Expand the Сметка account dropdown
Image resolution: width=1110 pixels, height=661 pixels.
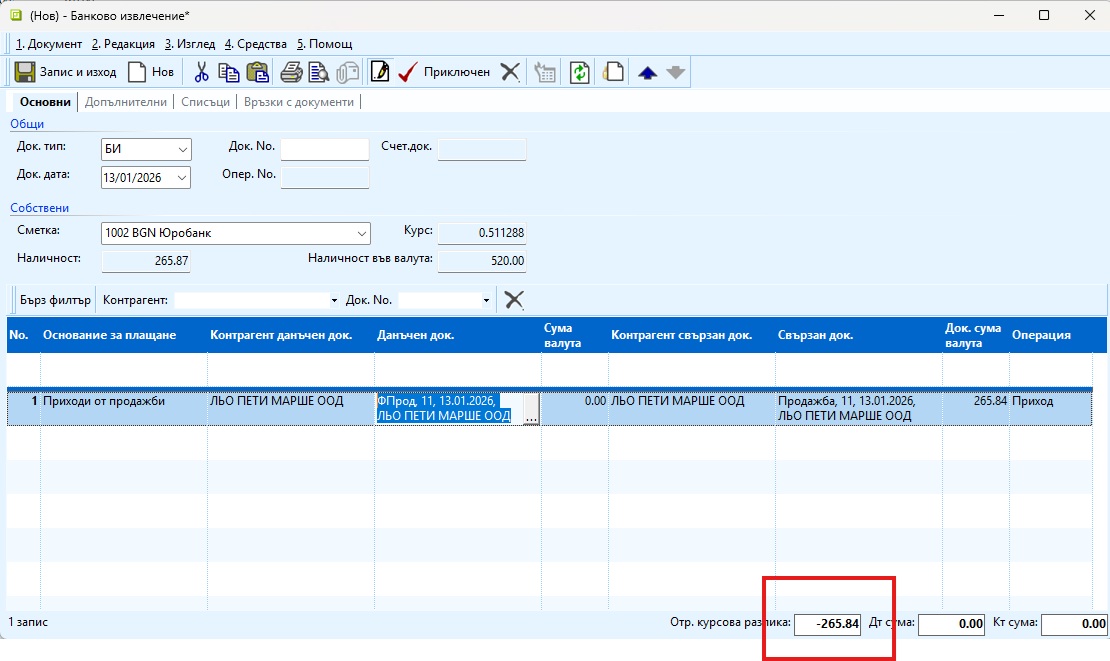pos(361,234)
